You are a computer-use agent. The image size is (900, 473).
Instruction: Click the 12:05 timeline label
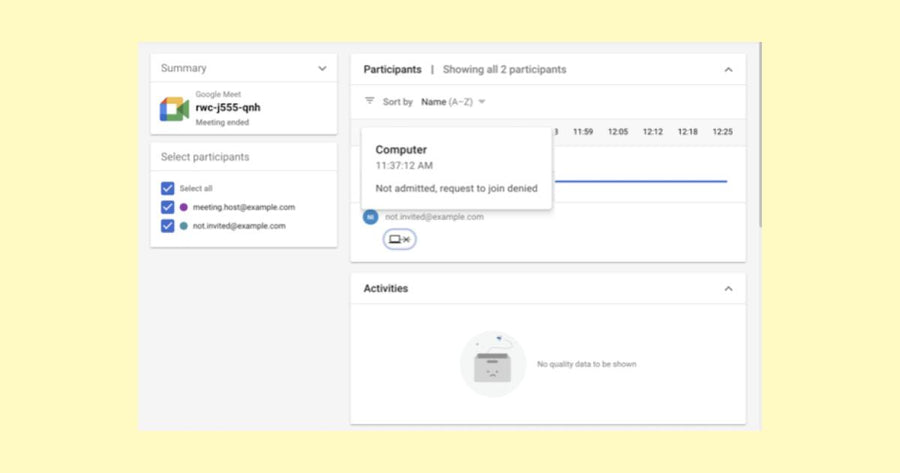tap(618, 131)
